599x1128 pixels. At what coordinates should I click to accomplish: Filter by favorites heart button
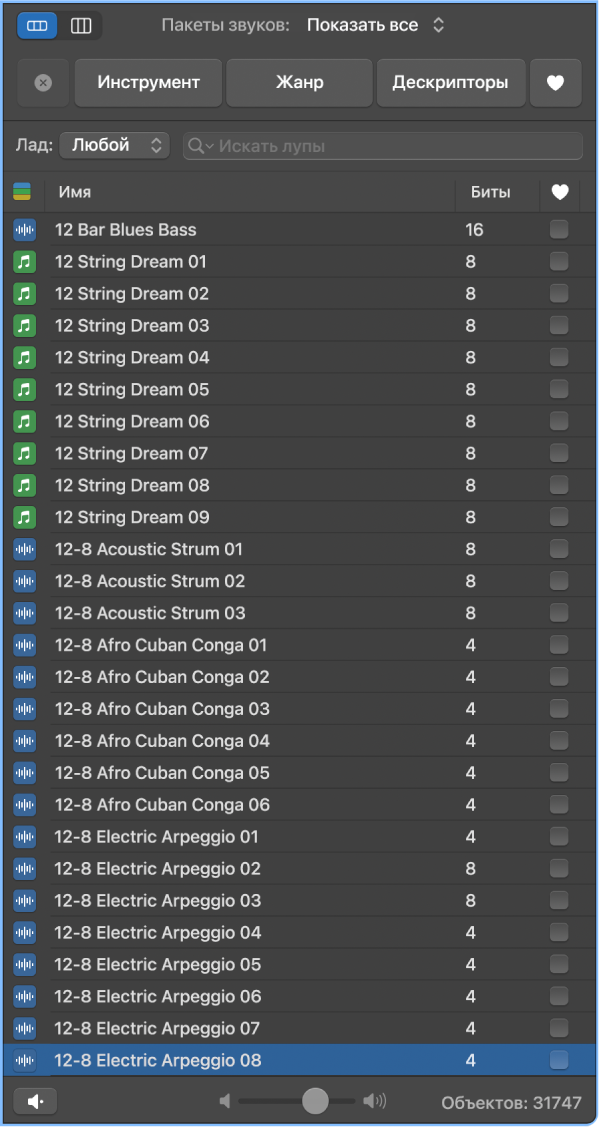555,83
